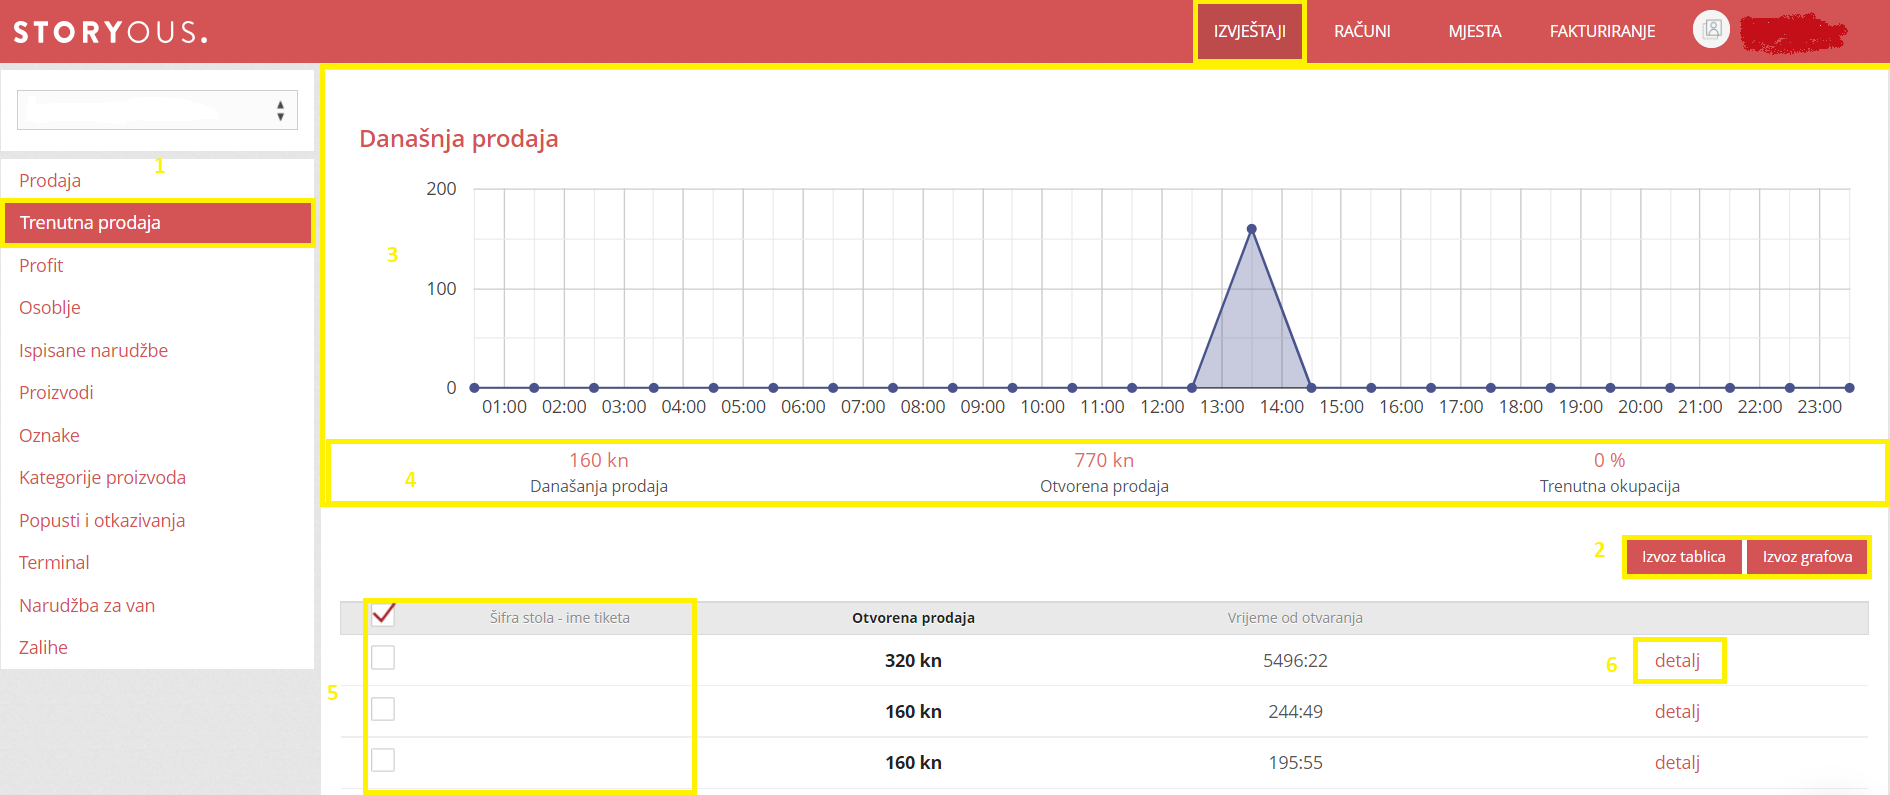Check the box for the 244:49 row
The height and width of the screenshot is (795, 1890).
coord(383,709)
